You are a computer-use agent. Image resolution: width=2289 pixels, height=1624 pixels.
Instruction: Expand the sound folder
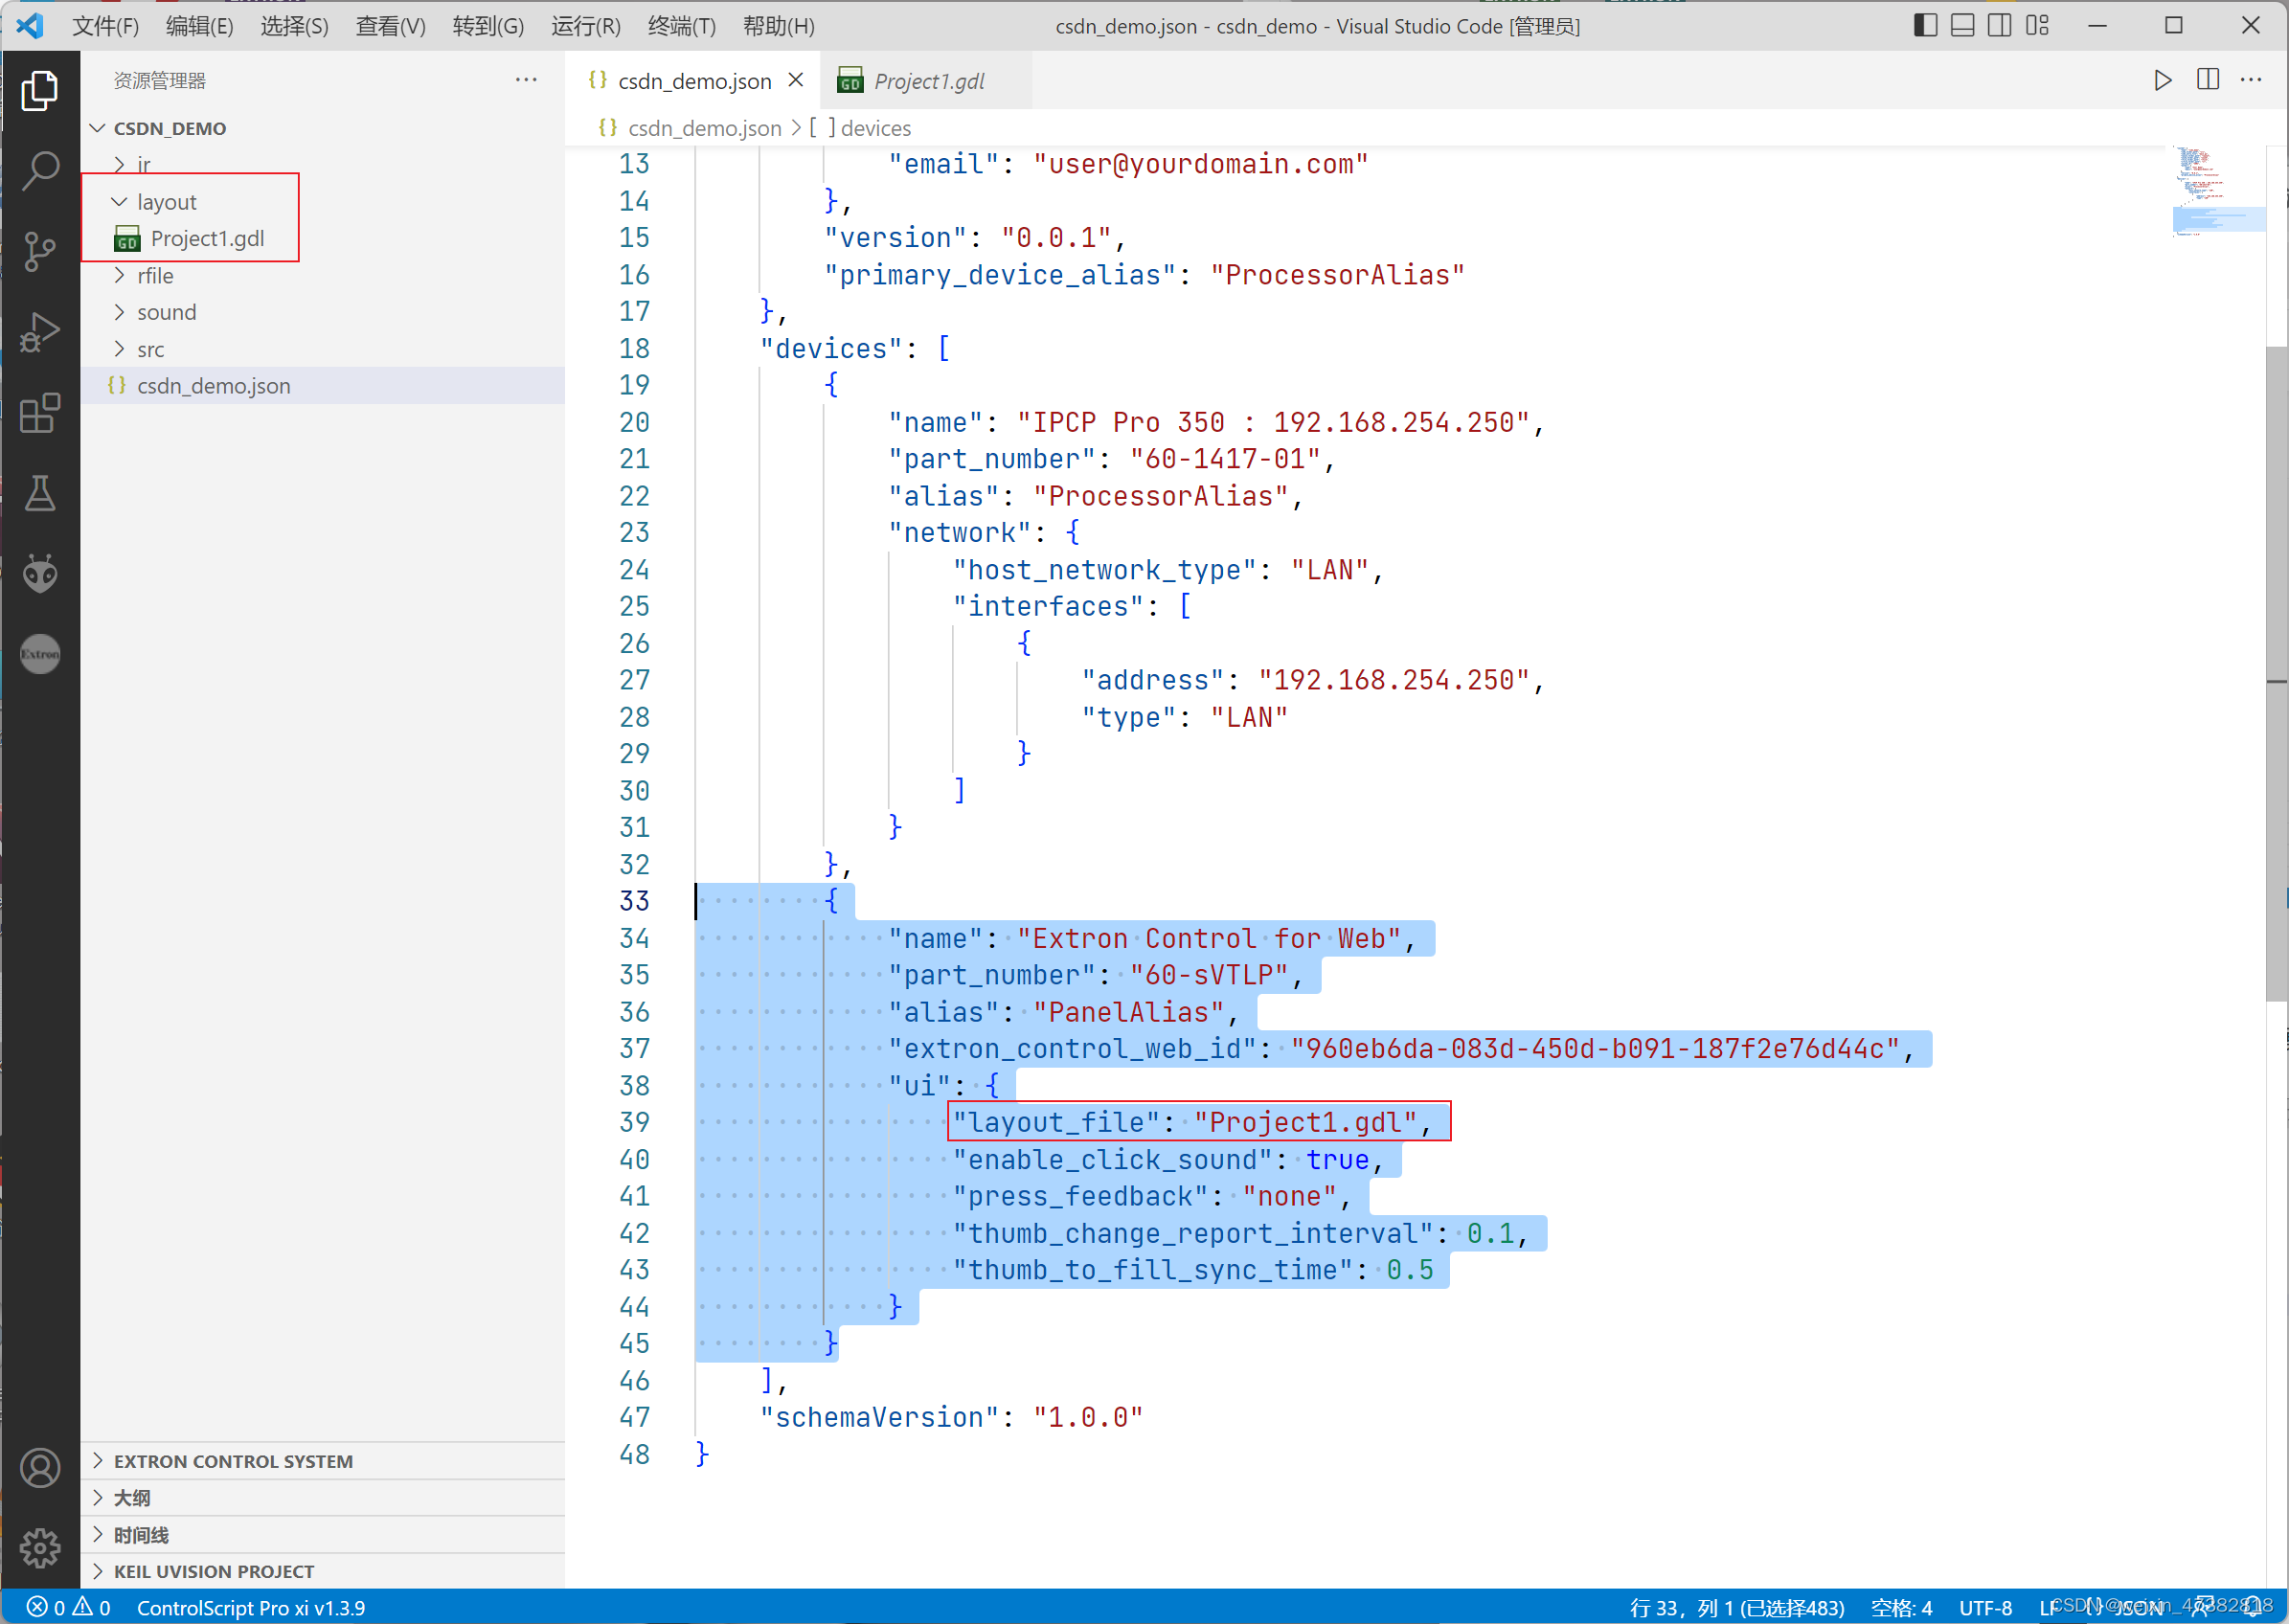click(166, 312)
